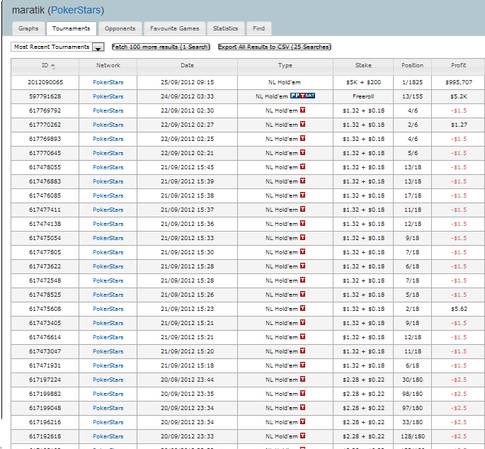The height and width of the screenshot is (449, 485).
Task: Click the turbo icon in the 22/09/2012 02:27 row
Action: pos(303,124)
